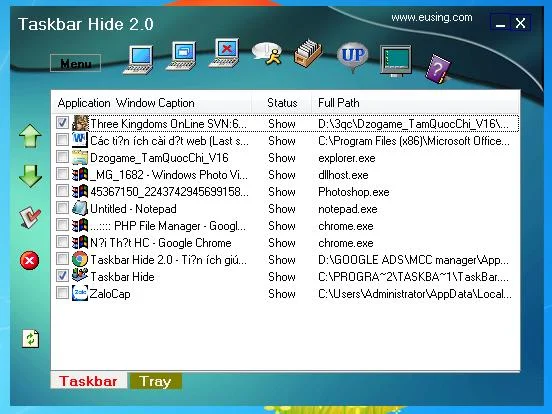This screenshot has width=552, height=414.
Task: Select the dllhost.exe path text
Action: [343, 175]
